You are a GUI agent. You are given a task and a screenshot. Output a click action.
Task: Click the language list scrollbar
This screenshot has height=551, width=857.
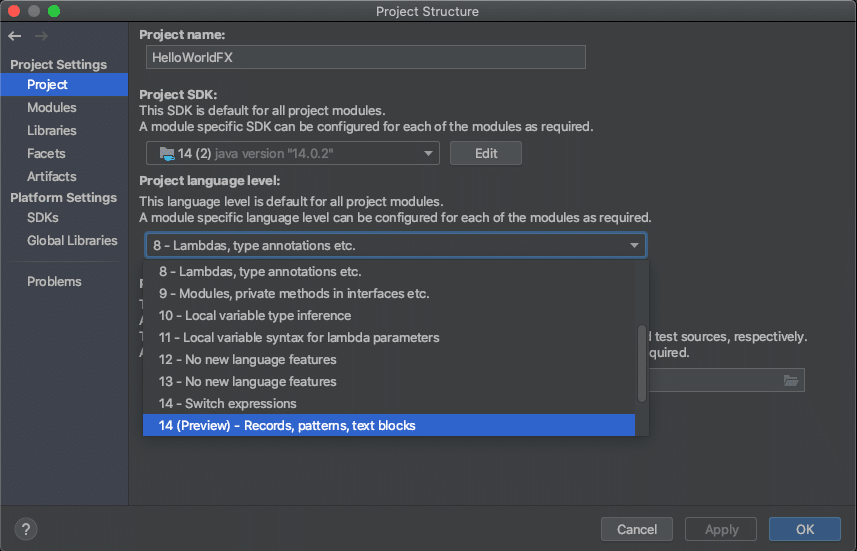click(642, 364)
